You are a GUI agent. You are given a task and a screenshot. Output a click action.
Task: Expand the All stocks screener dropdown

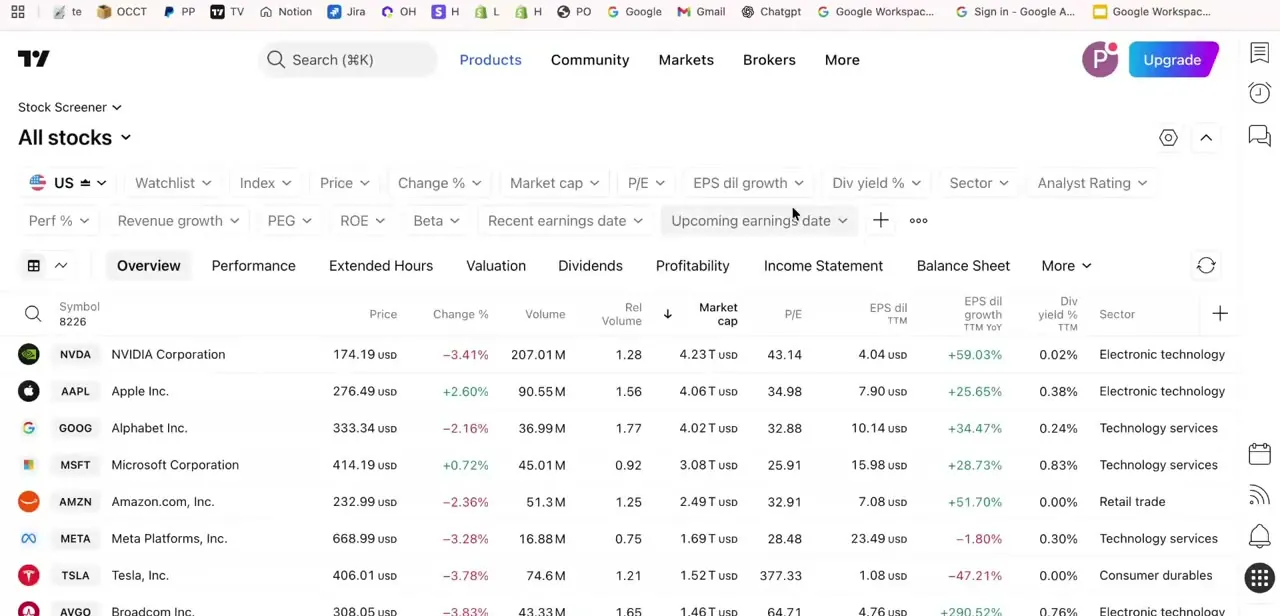[x=74, y=138]
